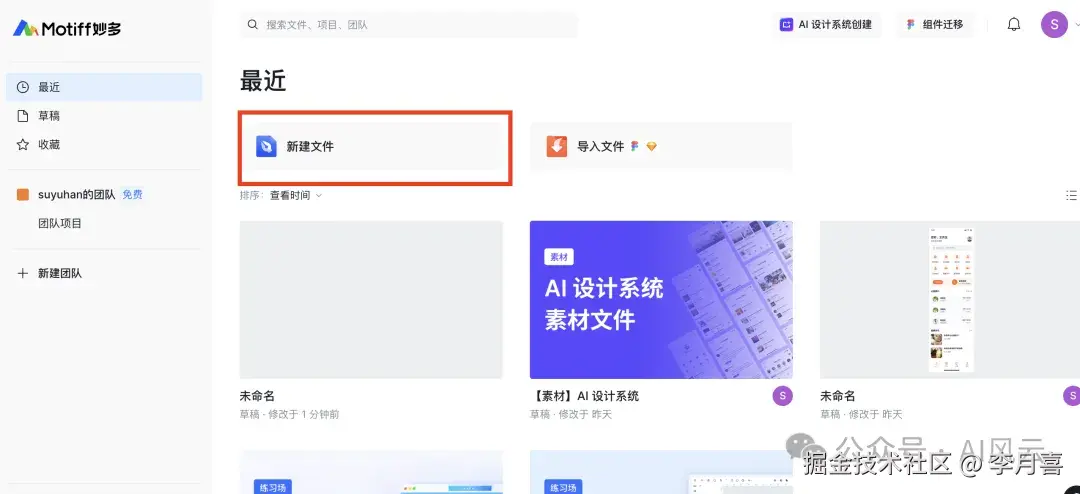This screenshot has height=494, width=1080.
Task: Open the mobile app 未命名 thumbnail
Action: click(x=950, y=300)
